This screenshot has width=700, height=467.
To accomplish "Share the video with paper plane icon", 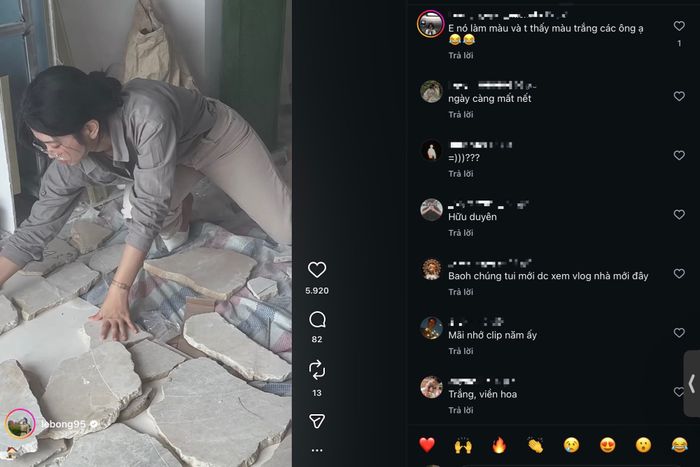I will tap(317, 421).
